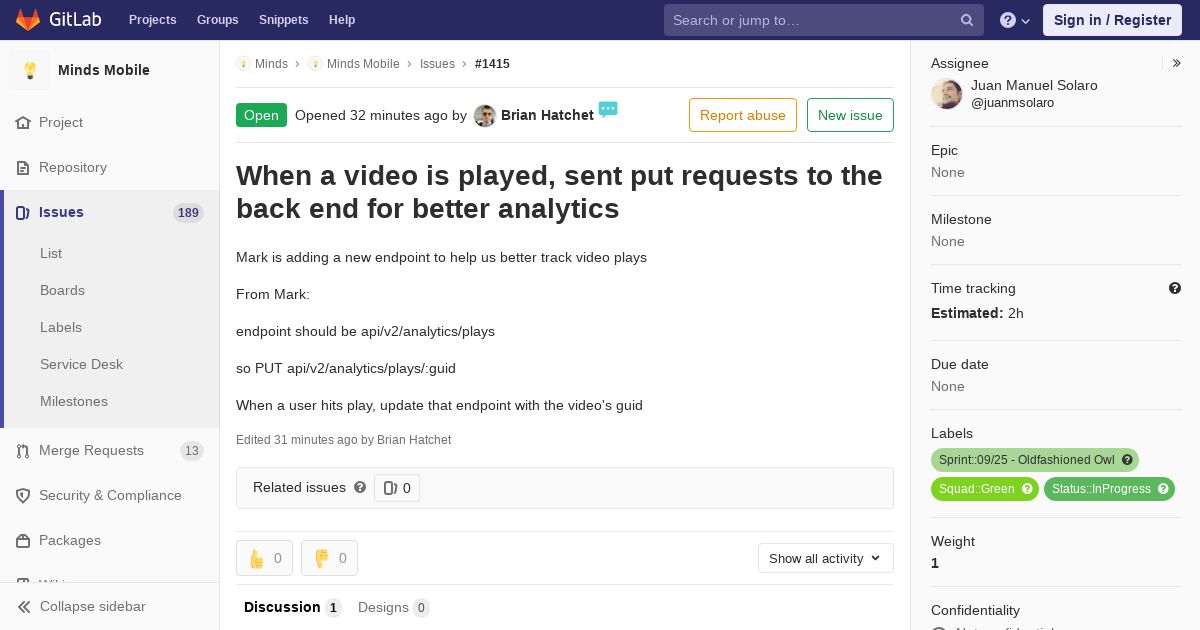Click the @juanmsolaro username
The image size is (1200, 630).
pyautogui.click(x=1012, y=102)
